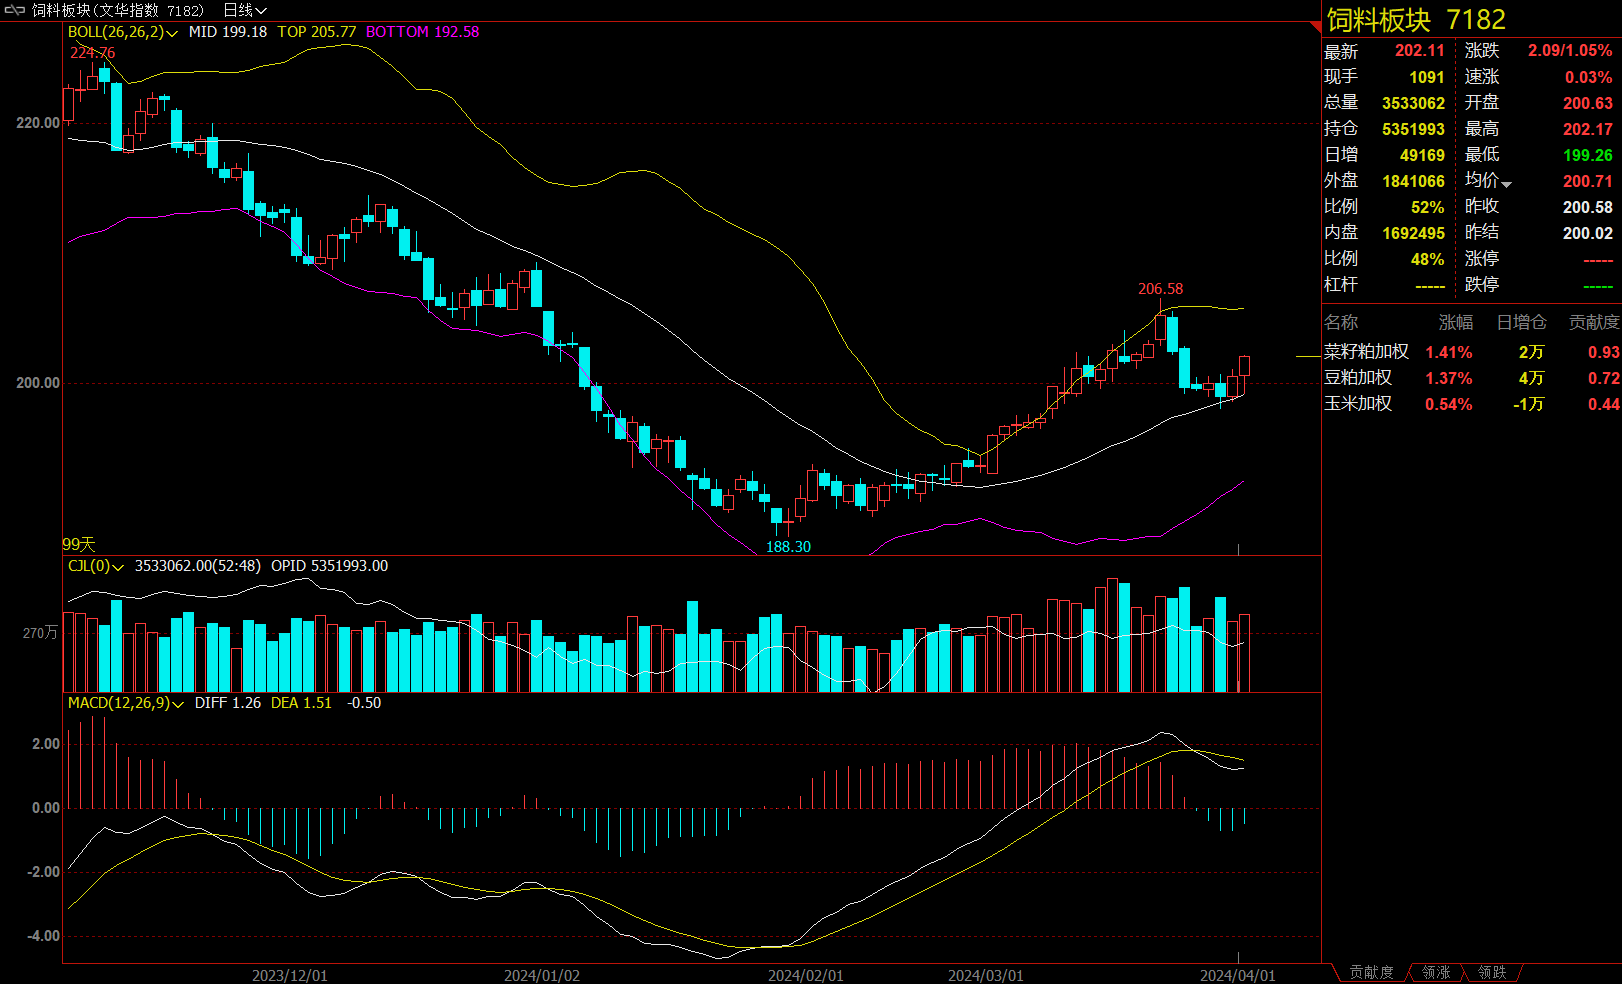Click the red corner triangle at top of quote panel
The width and height of the screenshot is (1622, 984).
pyautogui.click(x=1316, y=27)
